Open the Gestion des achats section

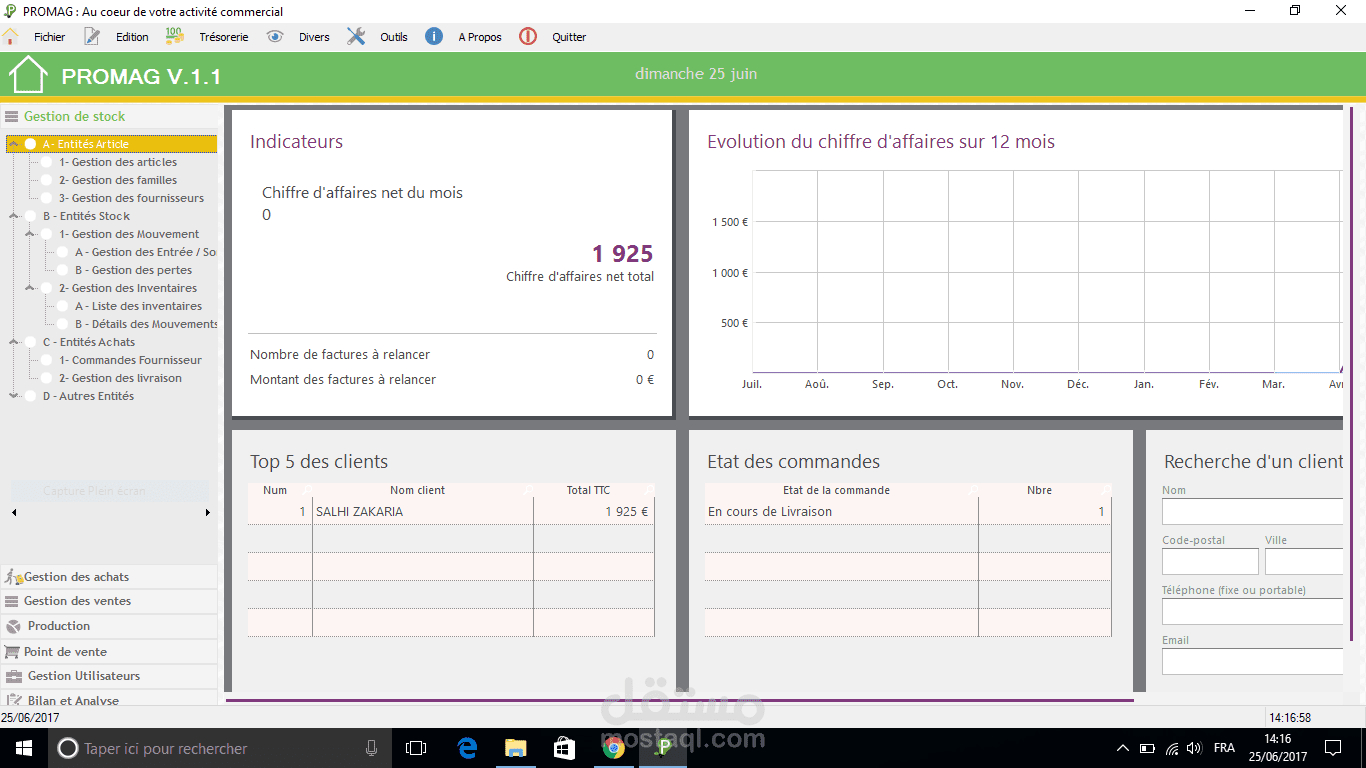click(x=109, y=577)
